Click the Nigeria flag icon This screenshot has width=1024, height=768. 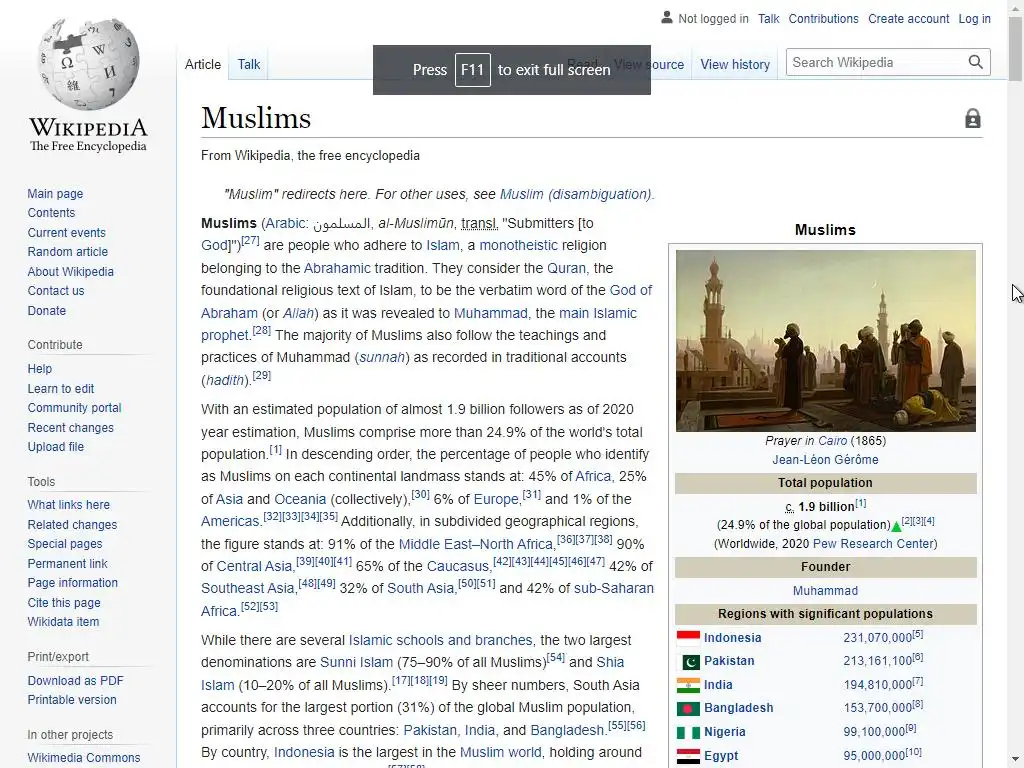point(688,732)
